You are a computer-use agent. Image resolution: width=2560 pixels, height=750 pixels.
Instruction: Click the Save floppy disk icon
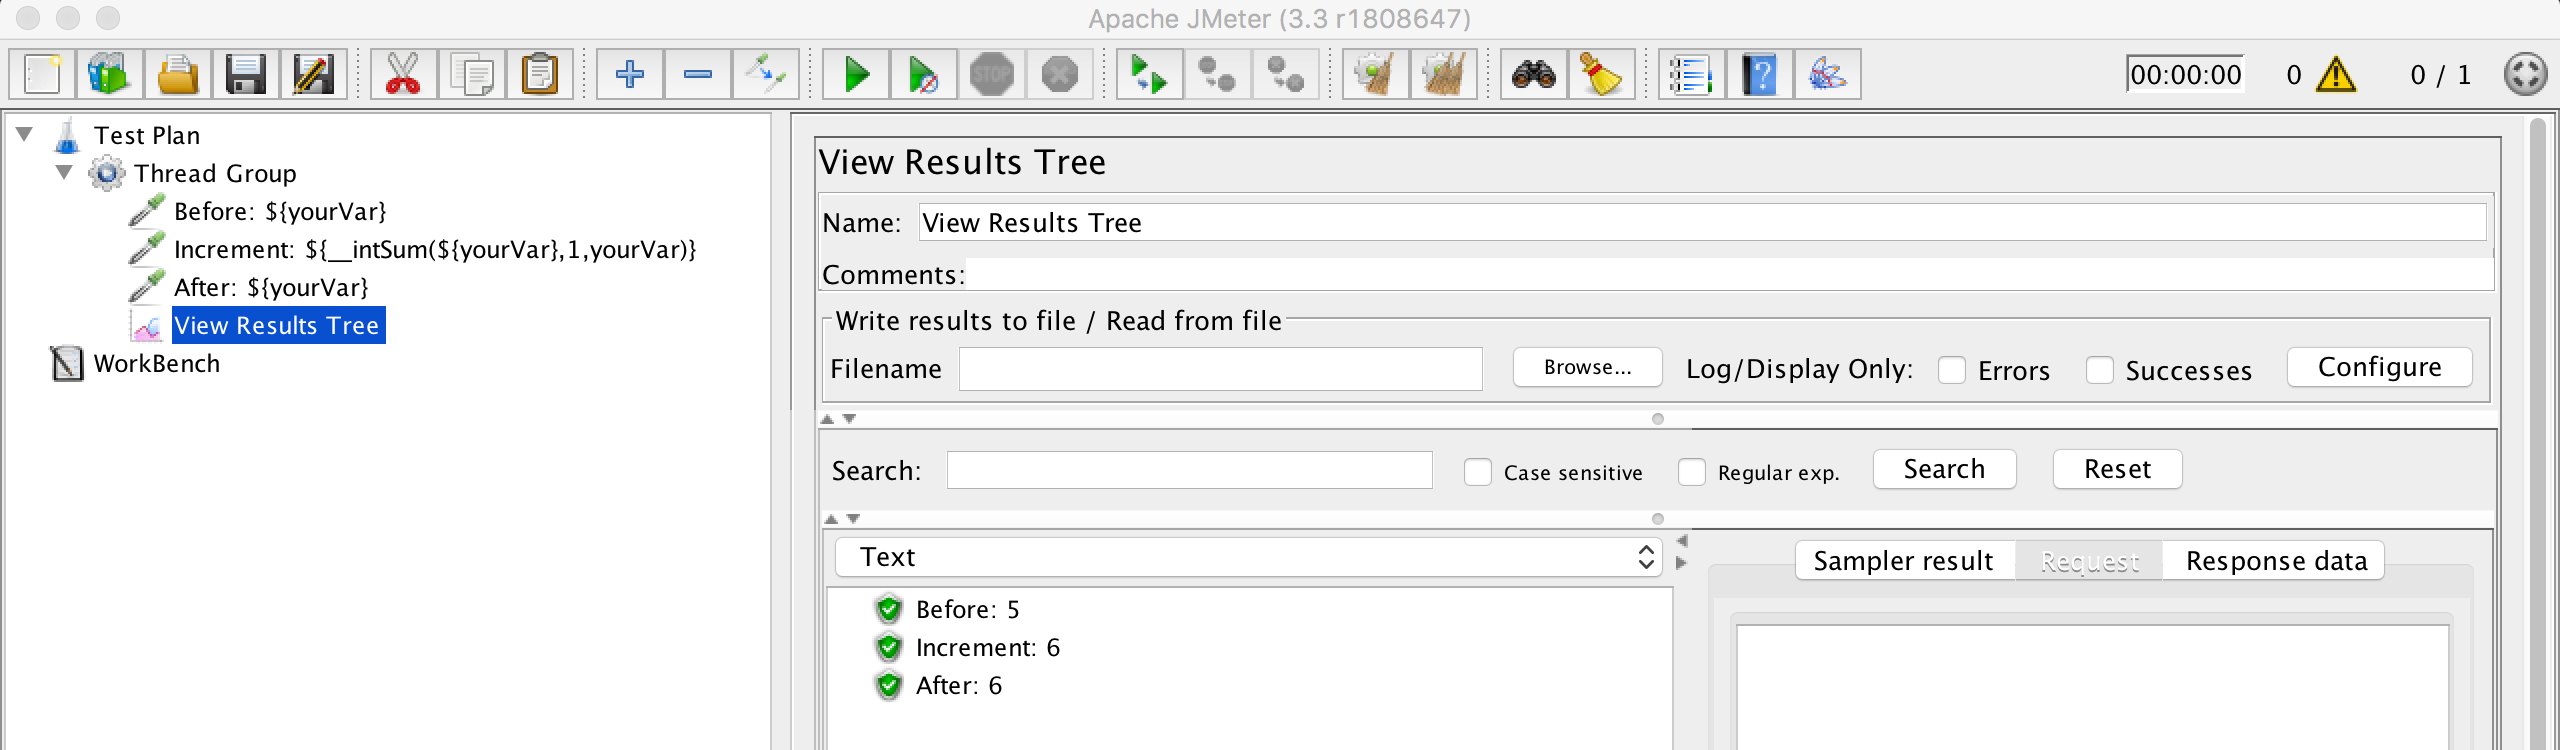[x=245, y=75]
